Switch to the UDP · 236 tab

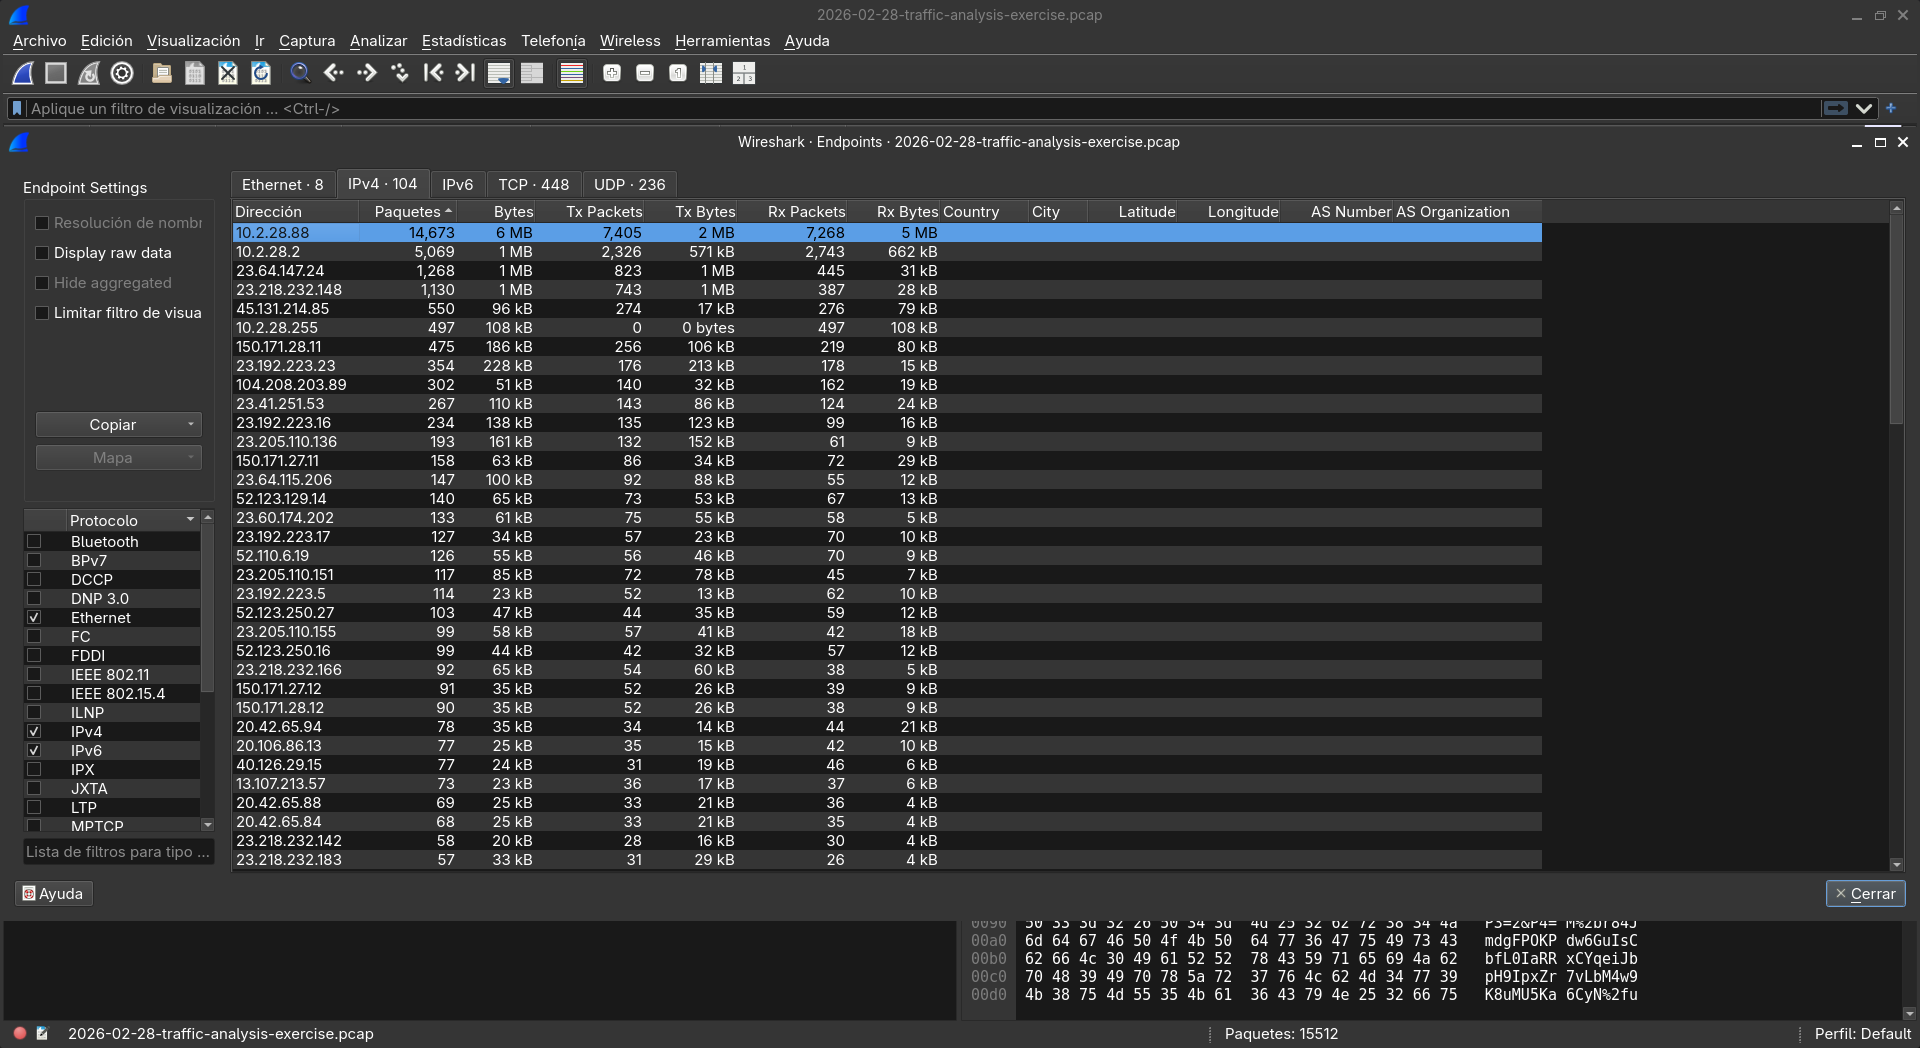(630, 185)
